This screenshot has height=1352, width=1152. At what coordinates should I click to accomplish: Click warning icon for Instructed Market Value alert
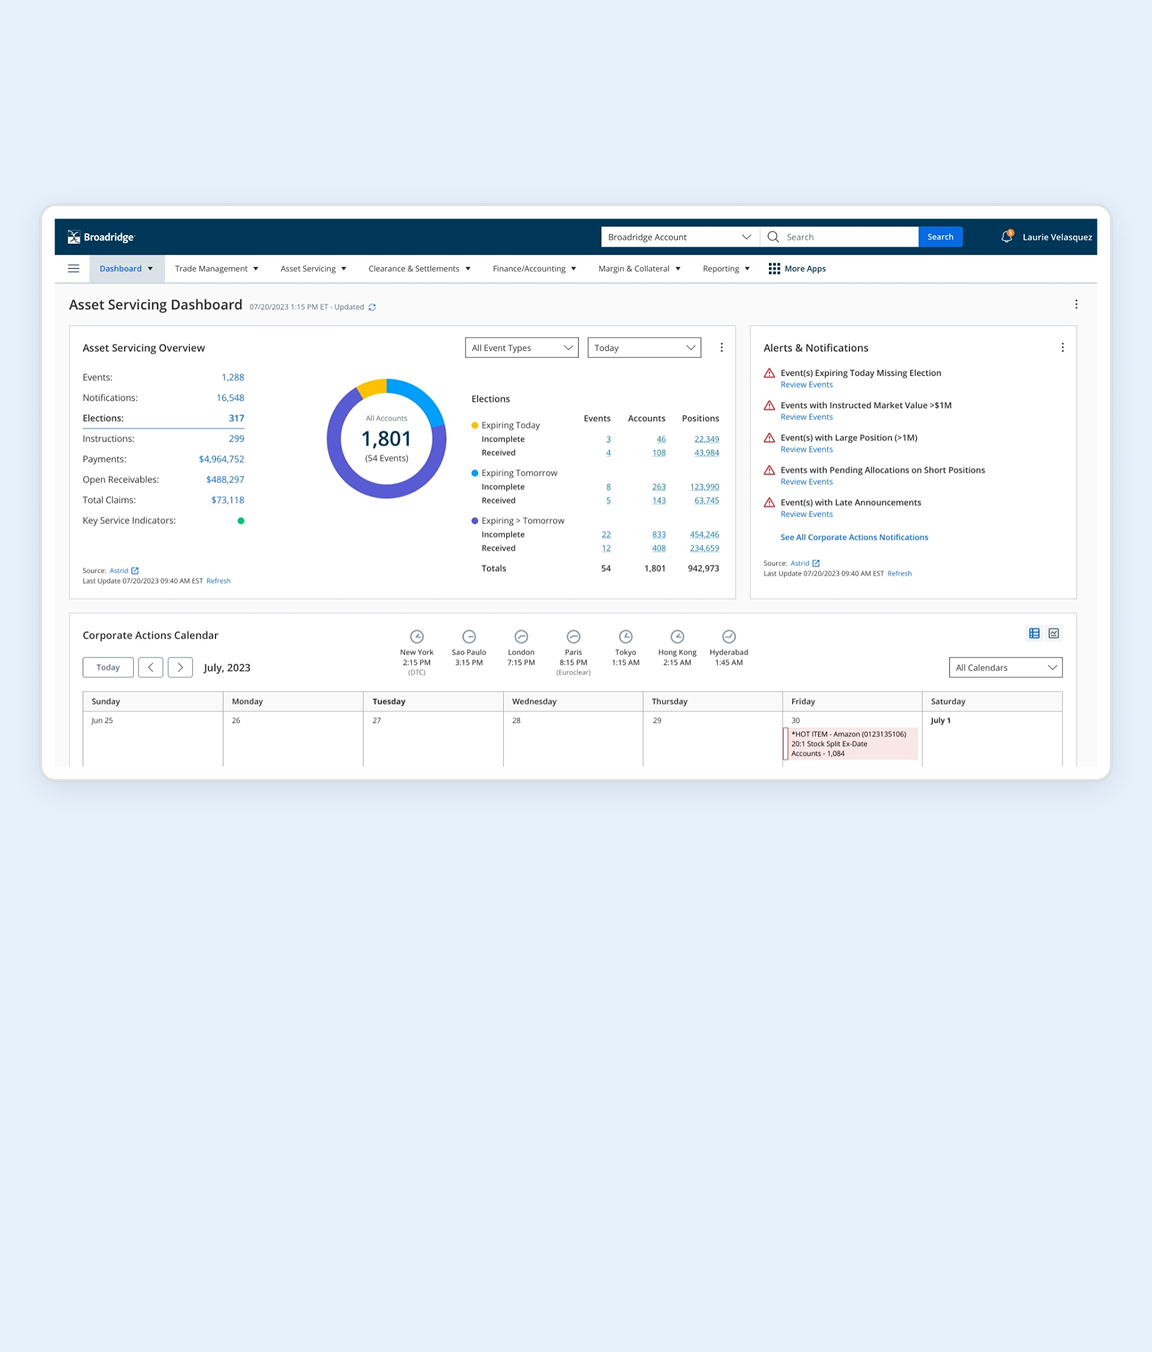point(769,406)
